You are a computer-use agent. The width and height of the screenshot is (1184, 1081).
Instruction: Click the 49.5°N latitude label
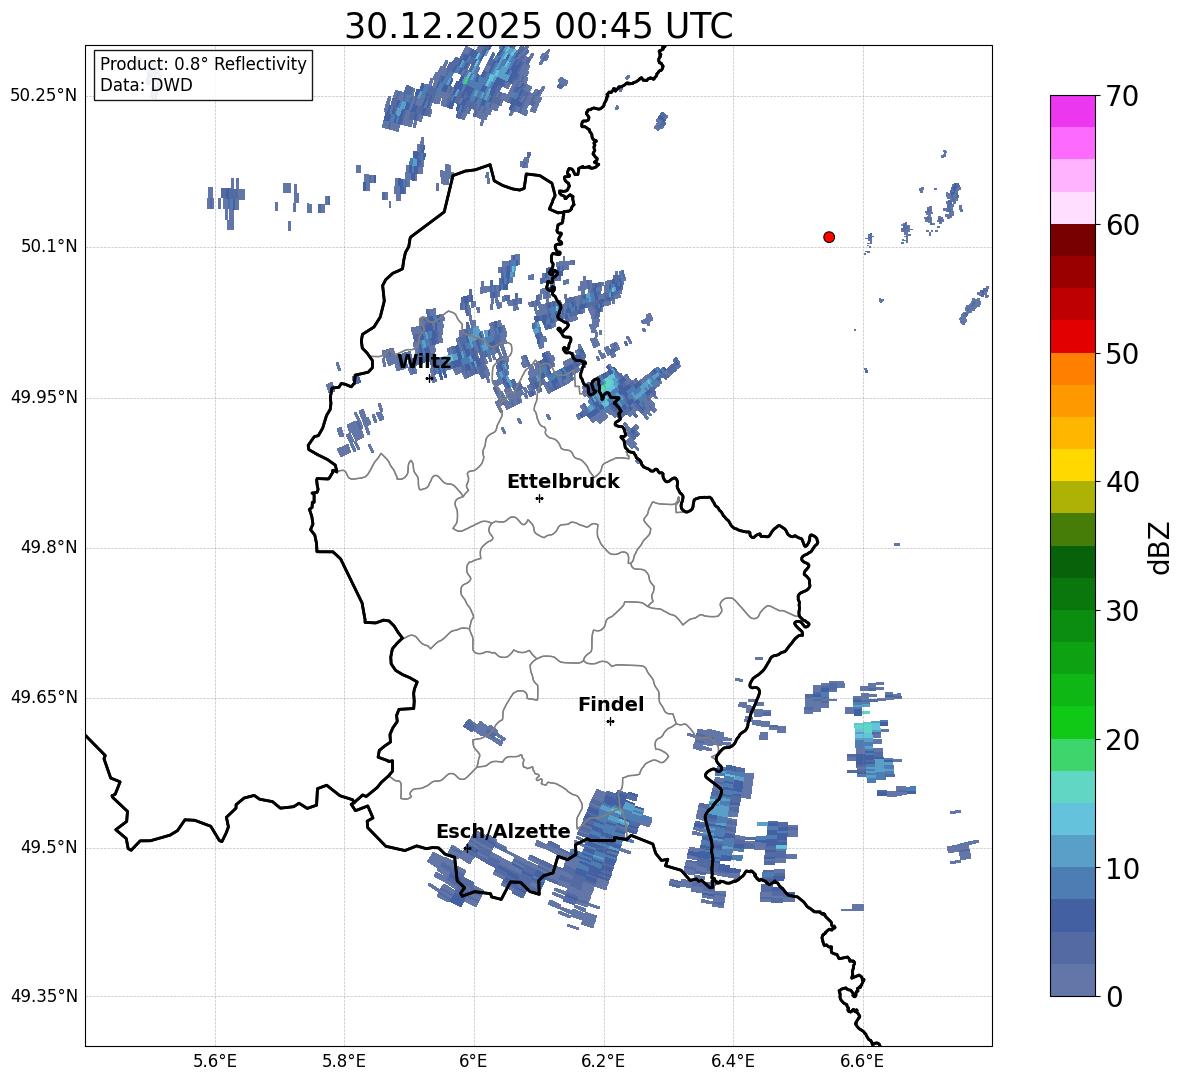click(49, 847)
